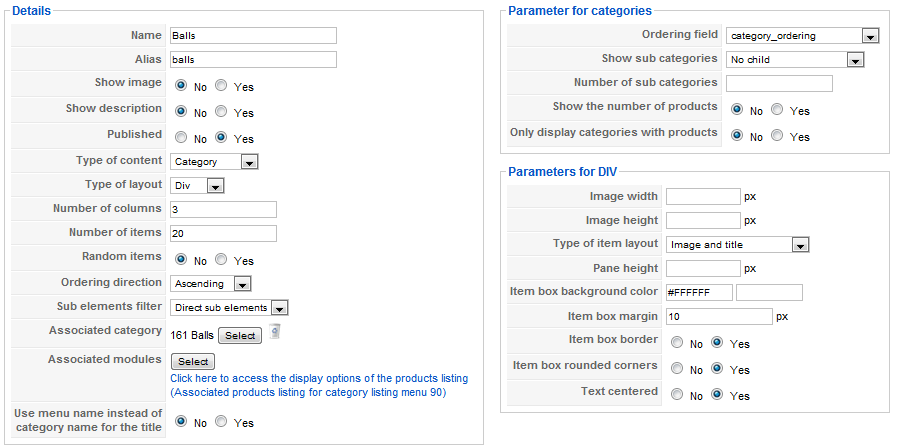897x445 pixels.
Task: Set Published to No
Action: [181, 138]
